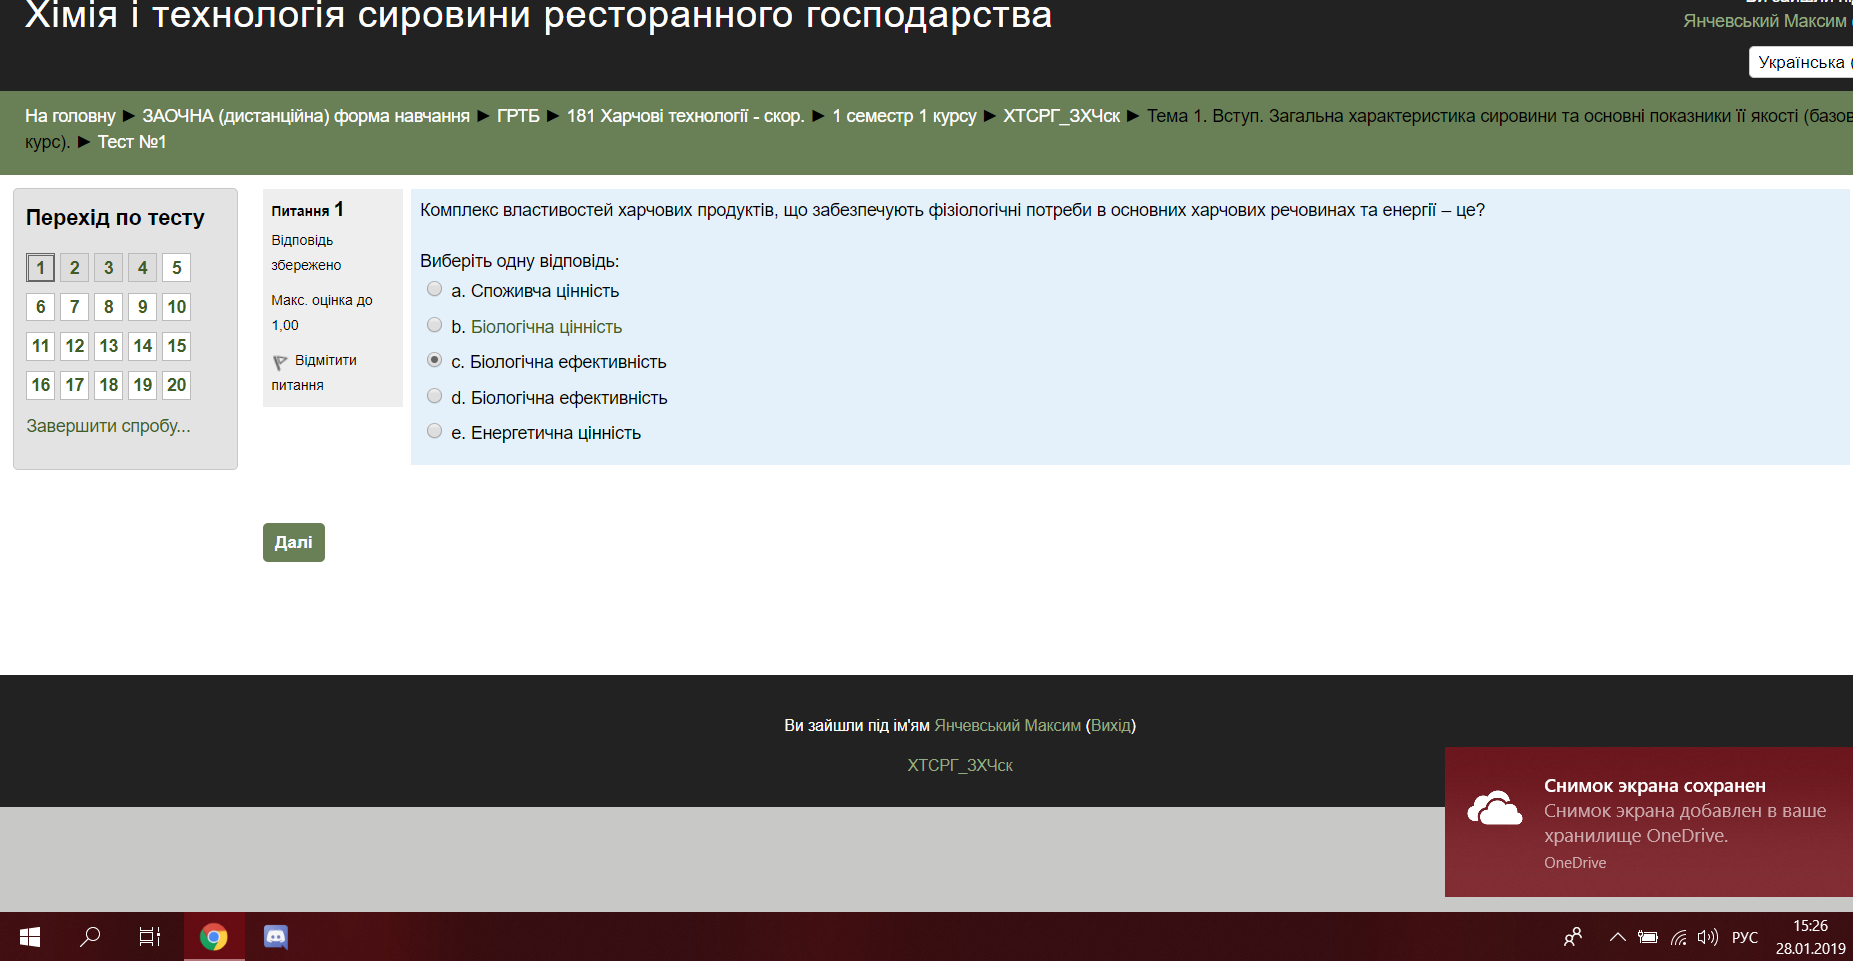Click the Завершити спробу link
1853x961 pixels.
tap(108, 426)
